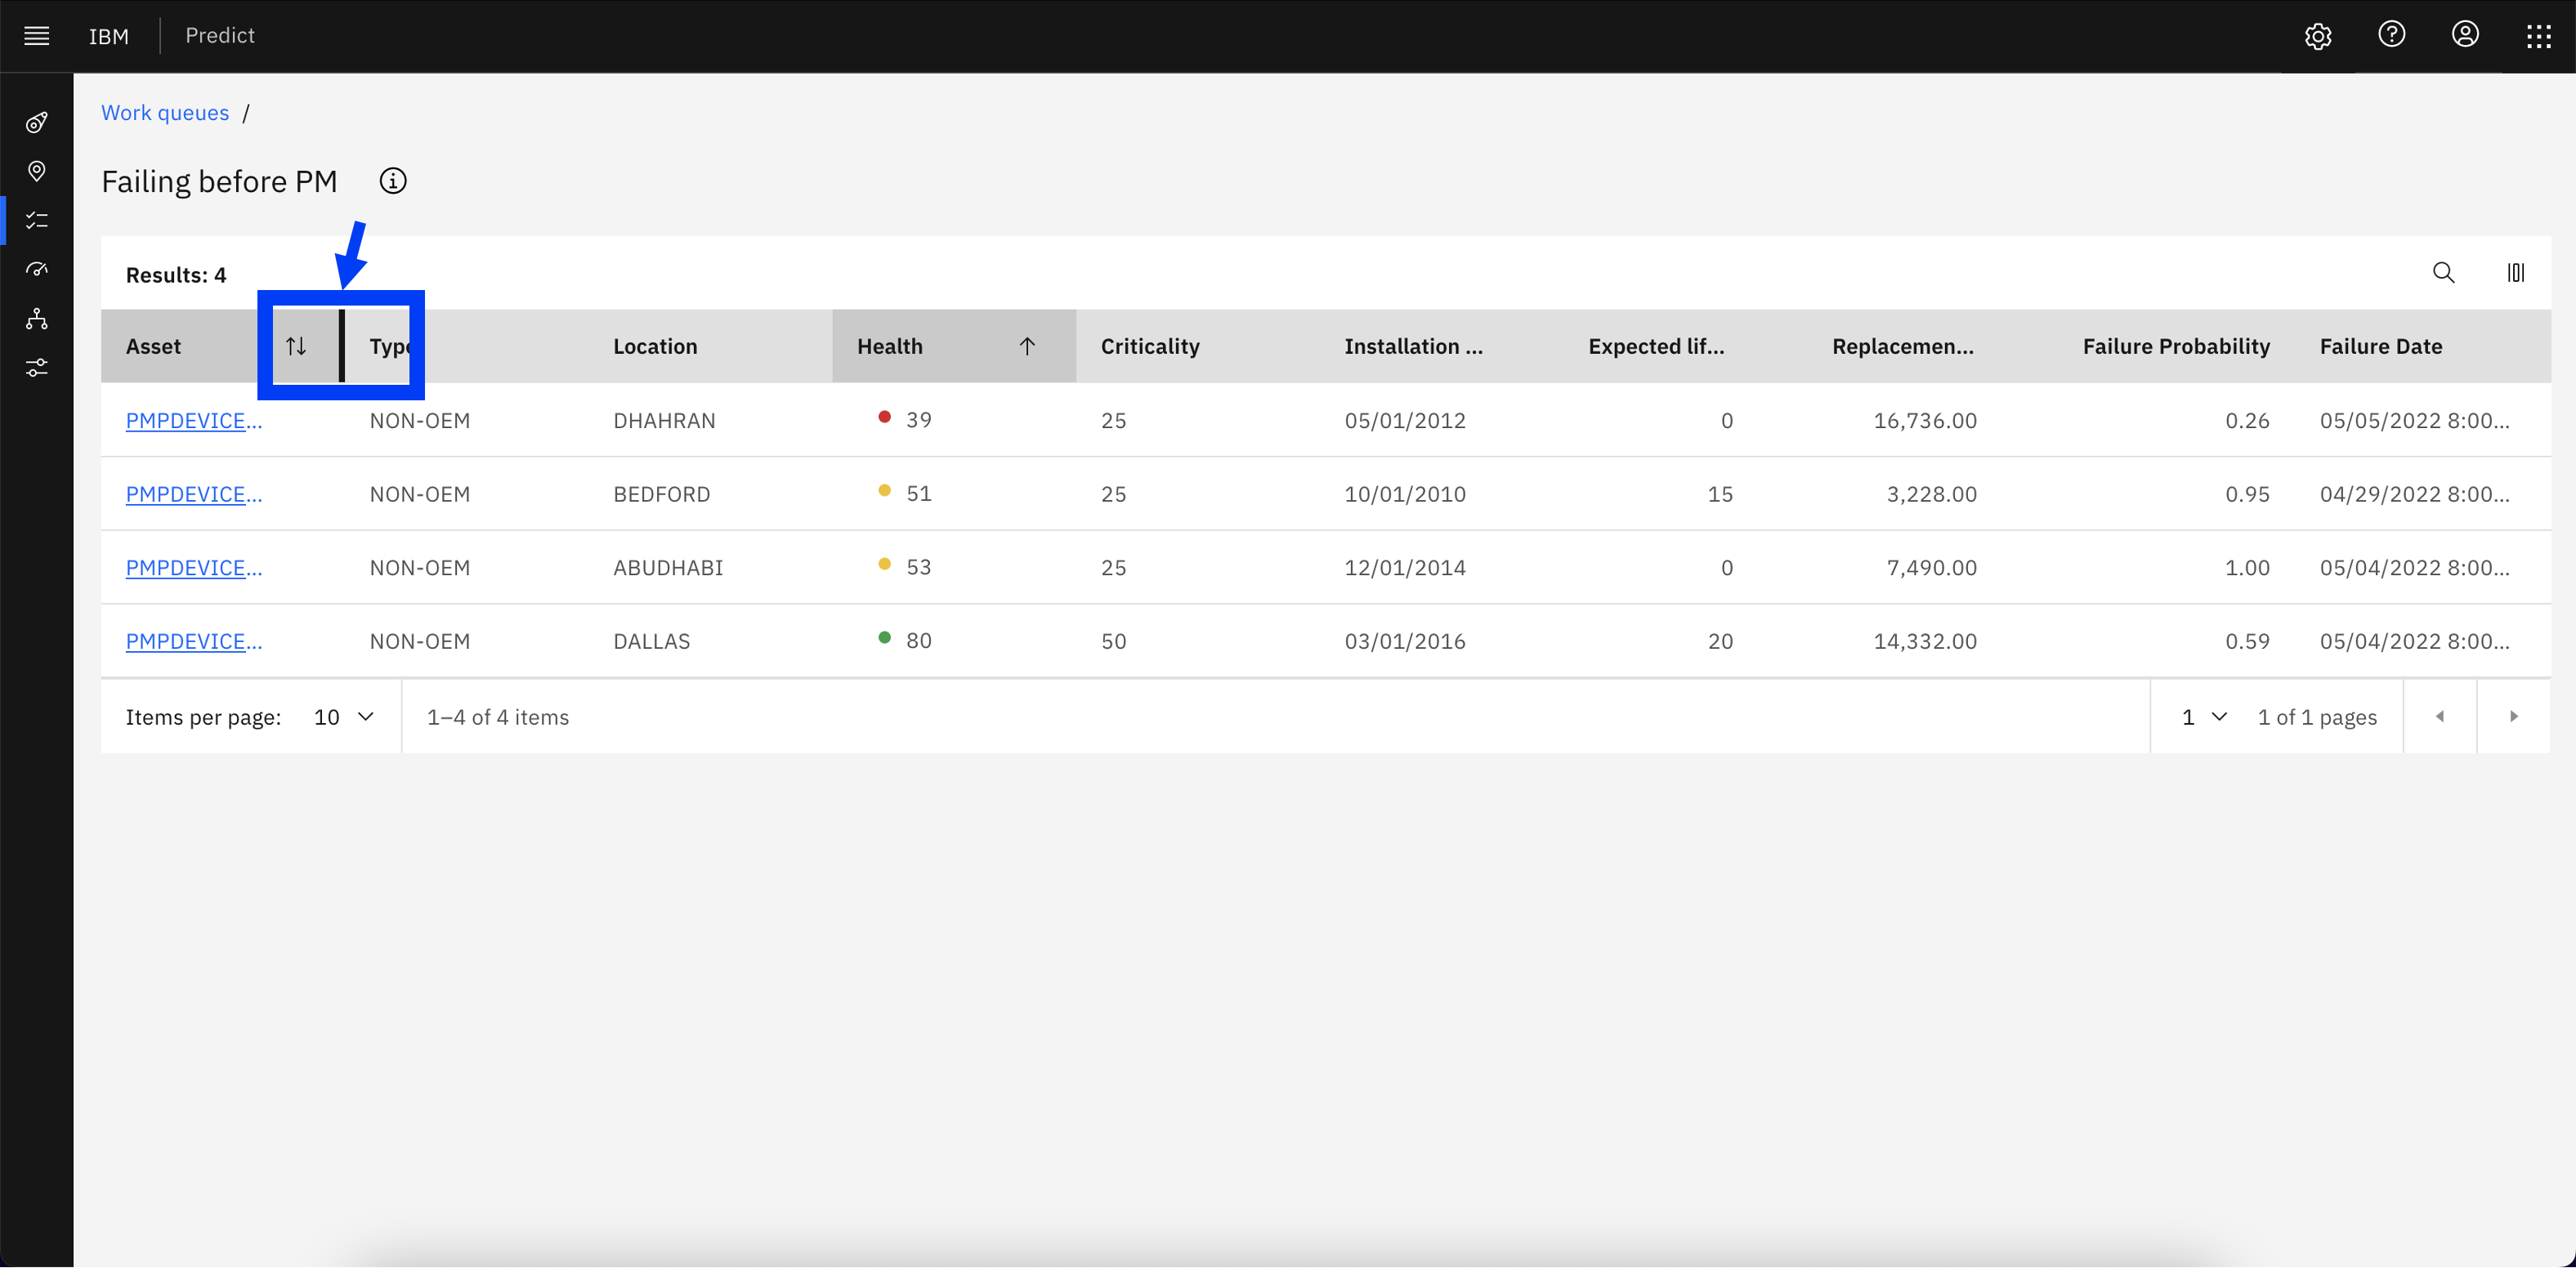Click the 1 of 1 pages text
2576x1268 pixels.
(2317, 717)
